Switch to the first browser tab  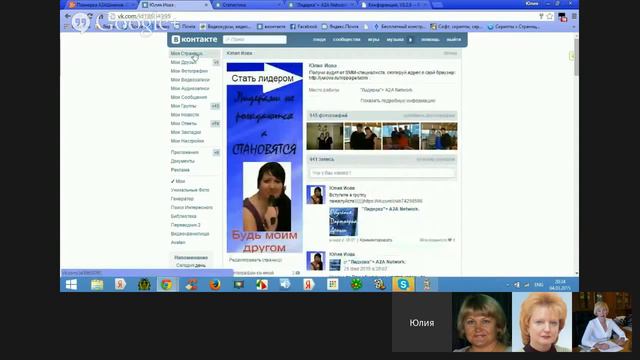point(102,5)
